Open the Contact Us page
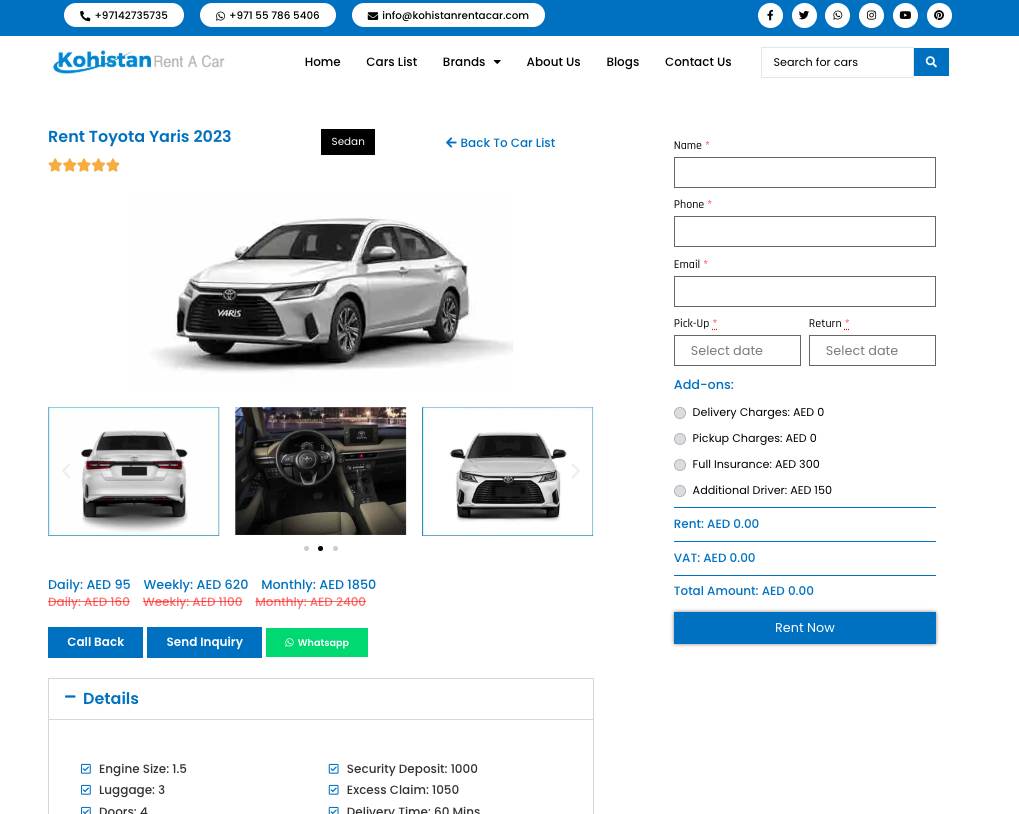 click(697, 62)
